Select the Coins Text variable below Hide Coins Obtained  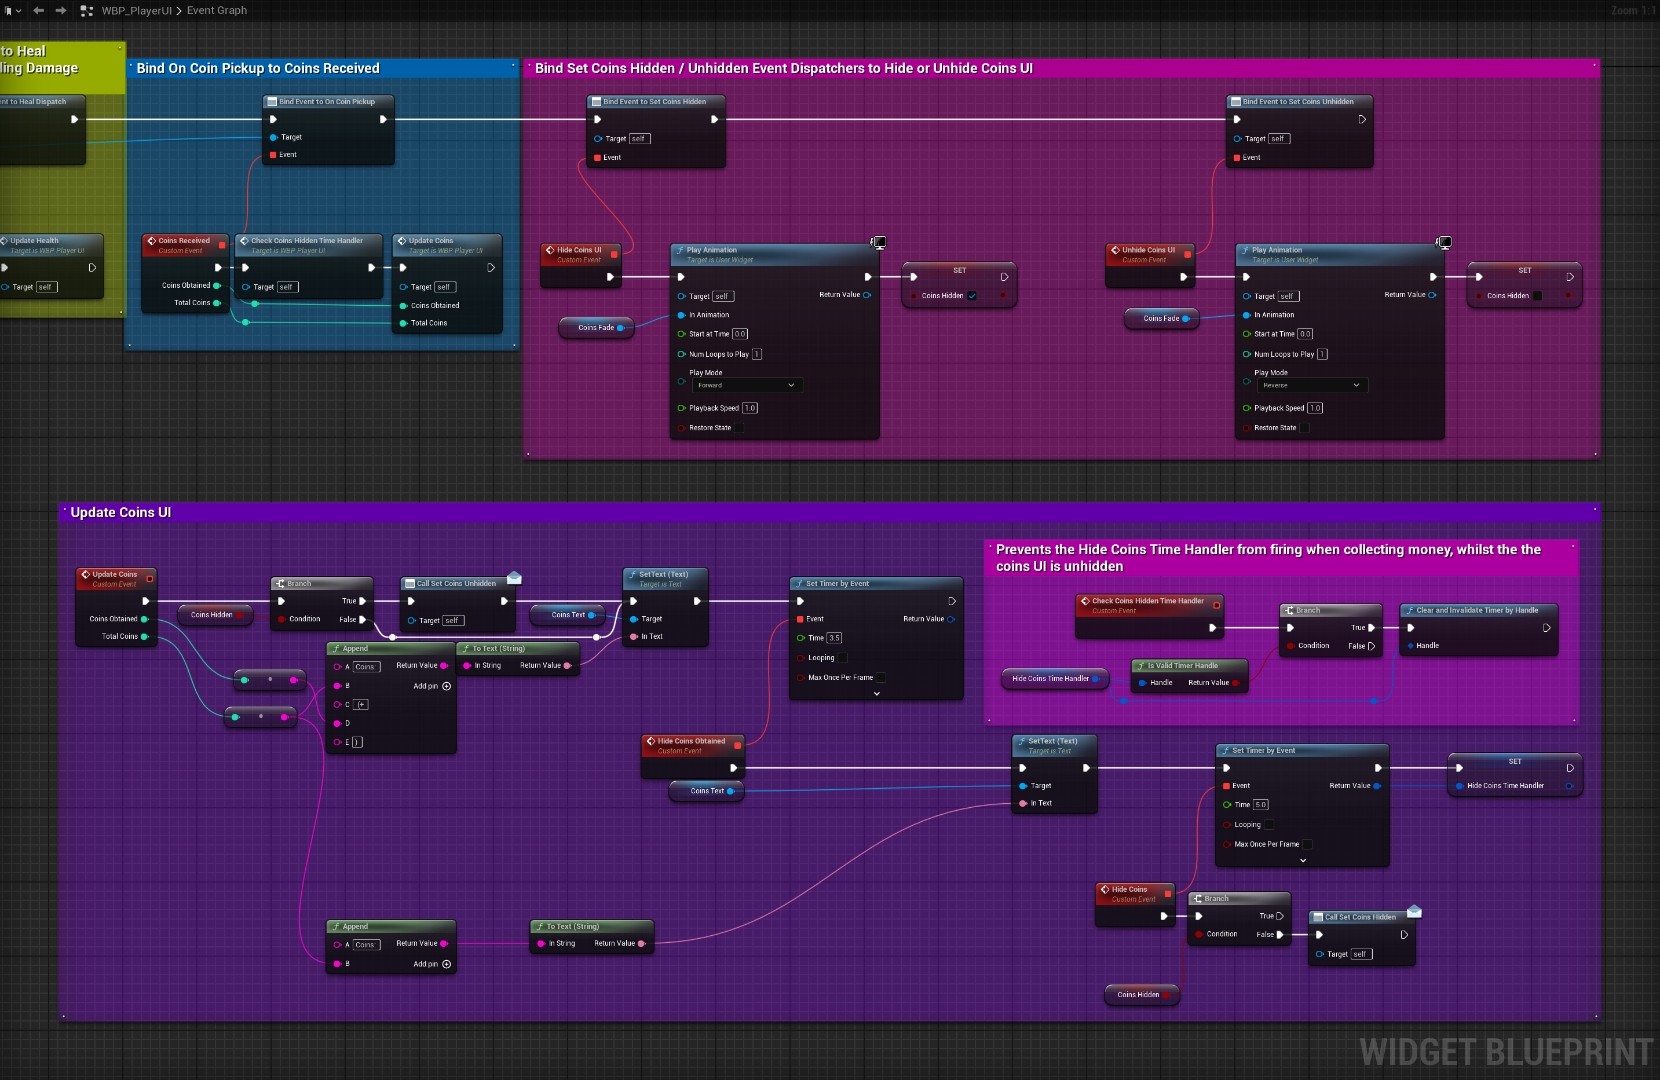[707, 790]
